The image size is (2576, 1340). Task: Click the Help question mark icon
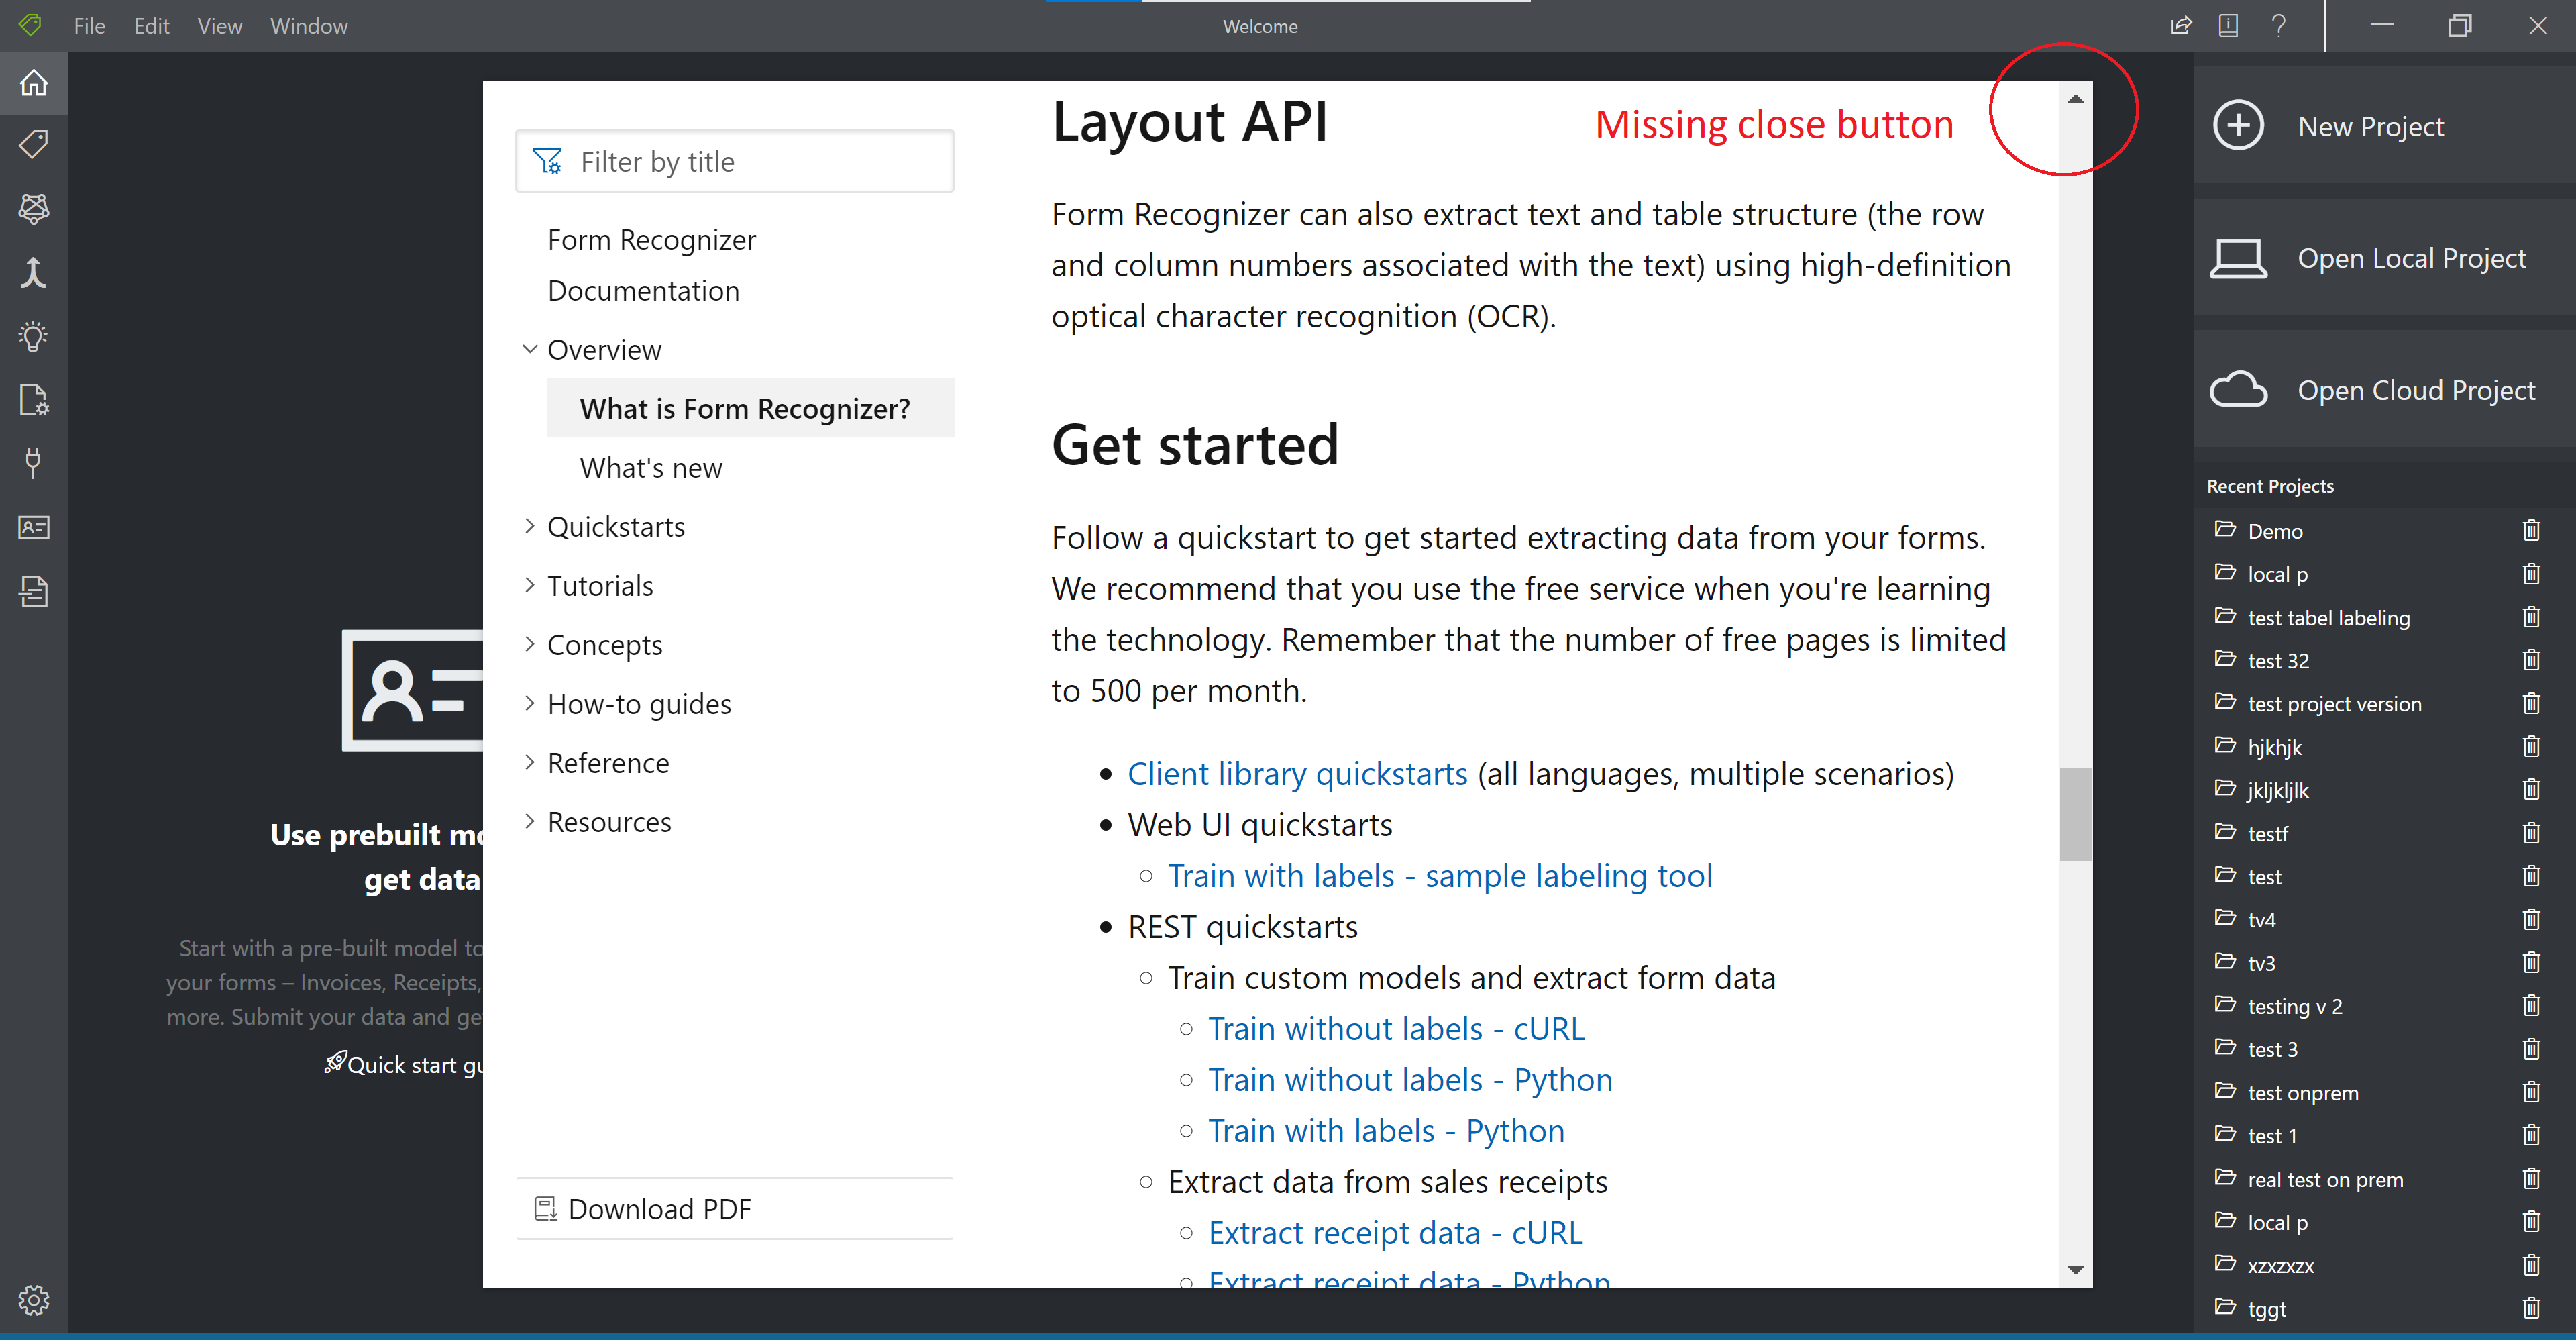coord(2279,25)
